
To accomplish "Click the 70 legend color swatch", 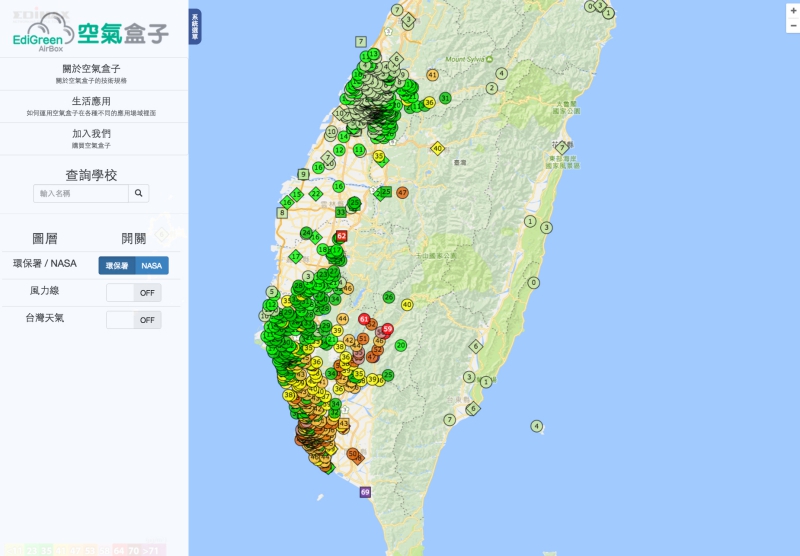I will 134,551.
